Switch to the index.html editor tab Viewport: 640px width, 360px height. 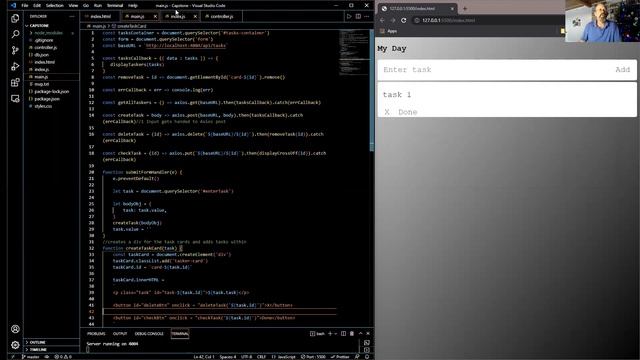pos(100,16)
